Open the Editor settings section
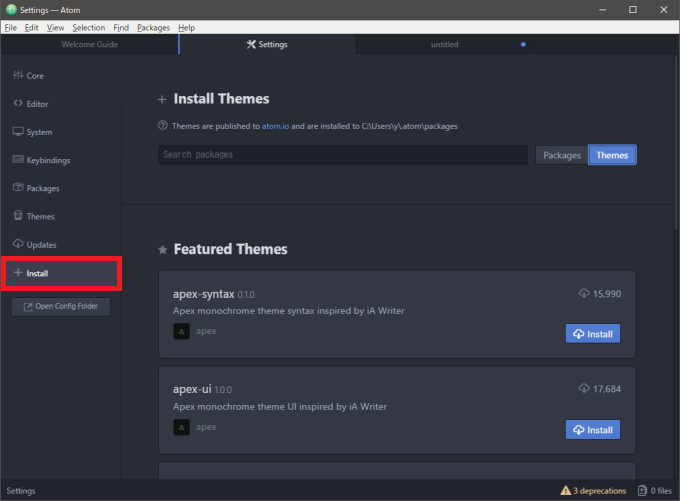Image resolution: width=680 pixels, height=501 pixels. pyautogui.click(x=61, y=104)
